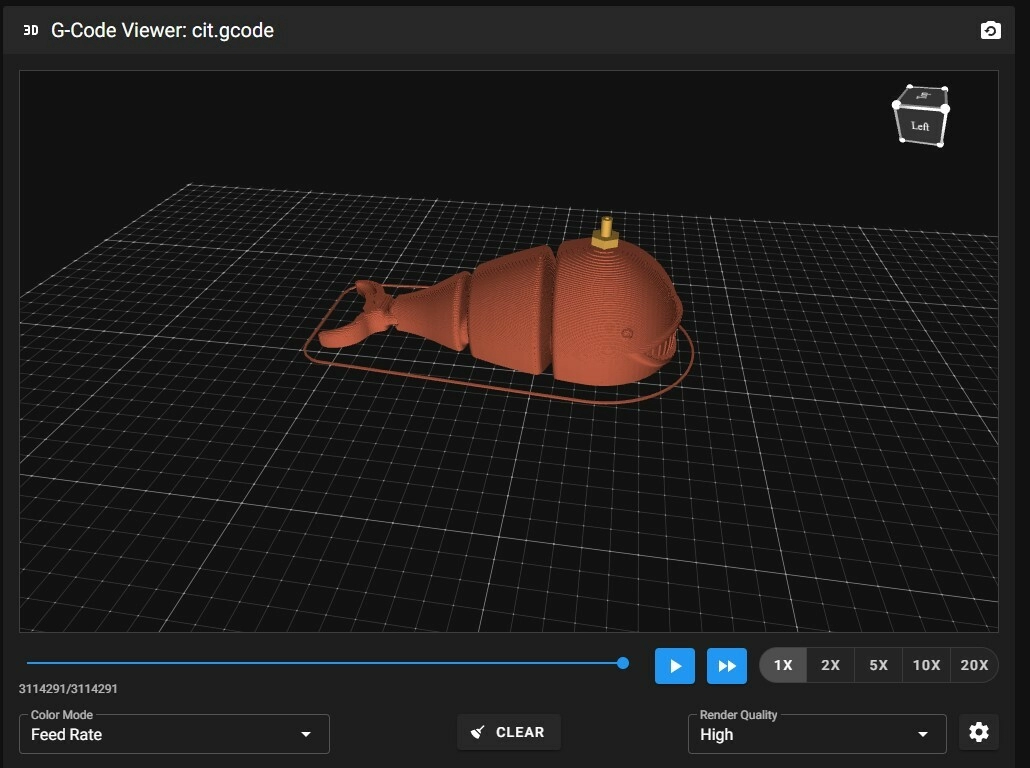Screen dimensions: 1030x768
Task: Click the playback progress slider handle
Action: (x=623, y=663)
